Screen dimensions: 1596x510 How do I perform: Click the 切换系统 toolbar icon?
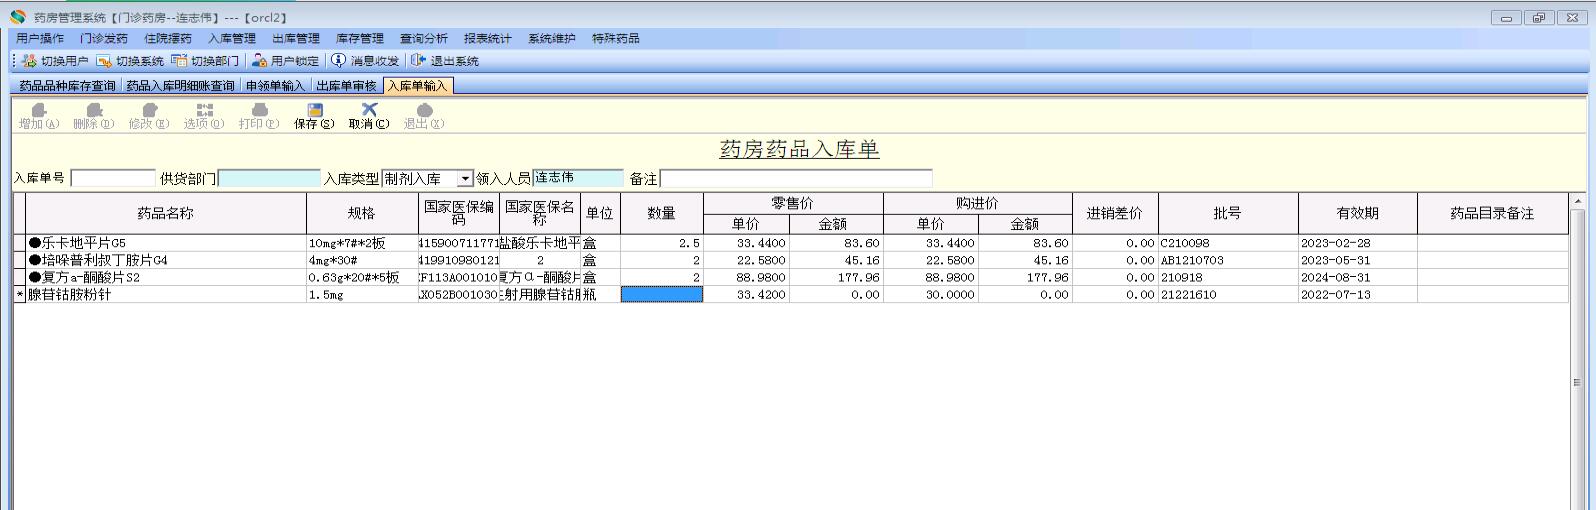click(x=104, y=61)
